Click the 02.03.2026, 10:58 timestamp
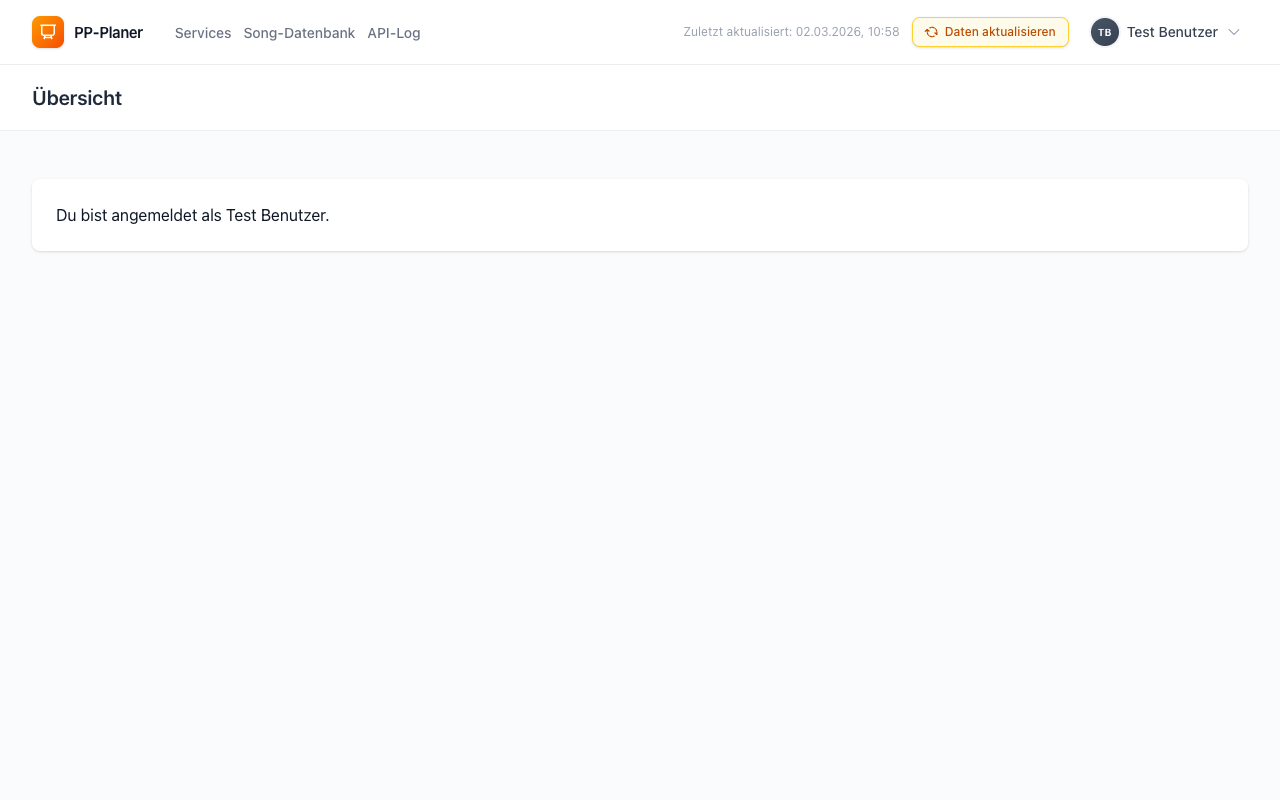 847,32
